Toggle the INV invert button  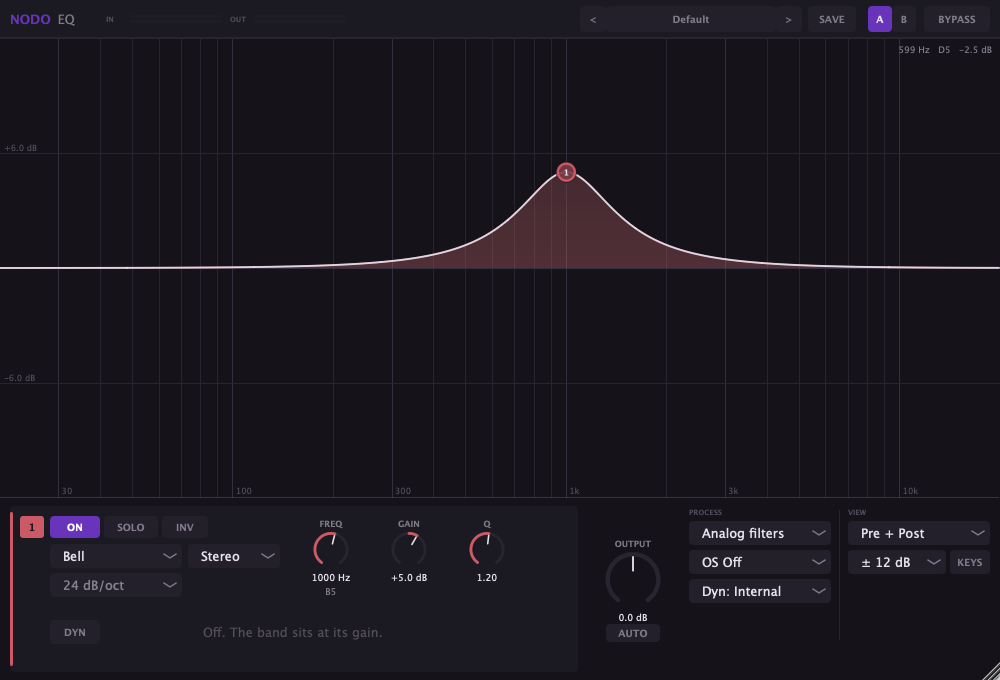click(184, 527)
